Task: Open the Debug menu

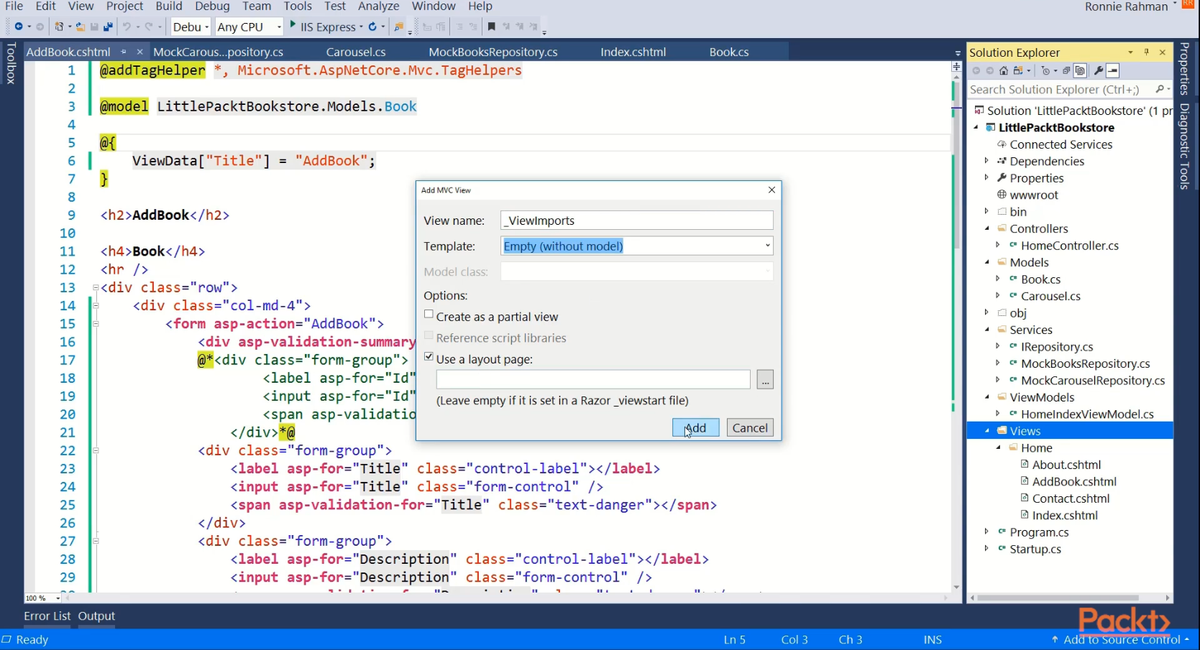Action: coord(212,7)
